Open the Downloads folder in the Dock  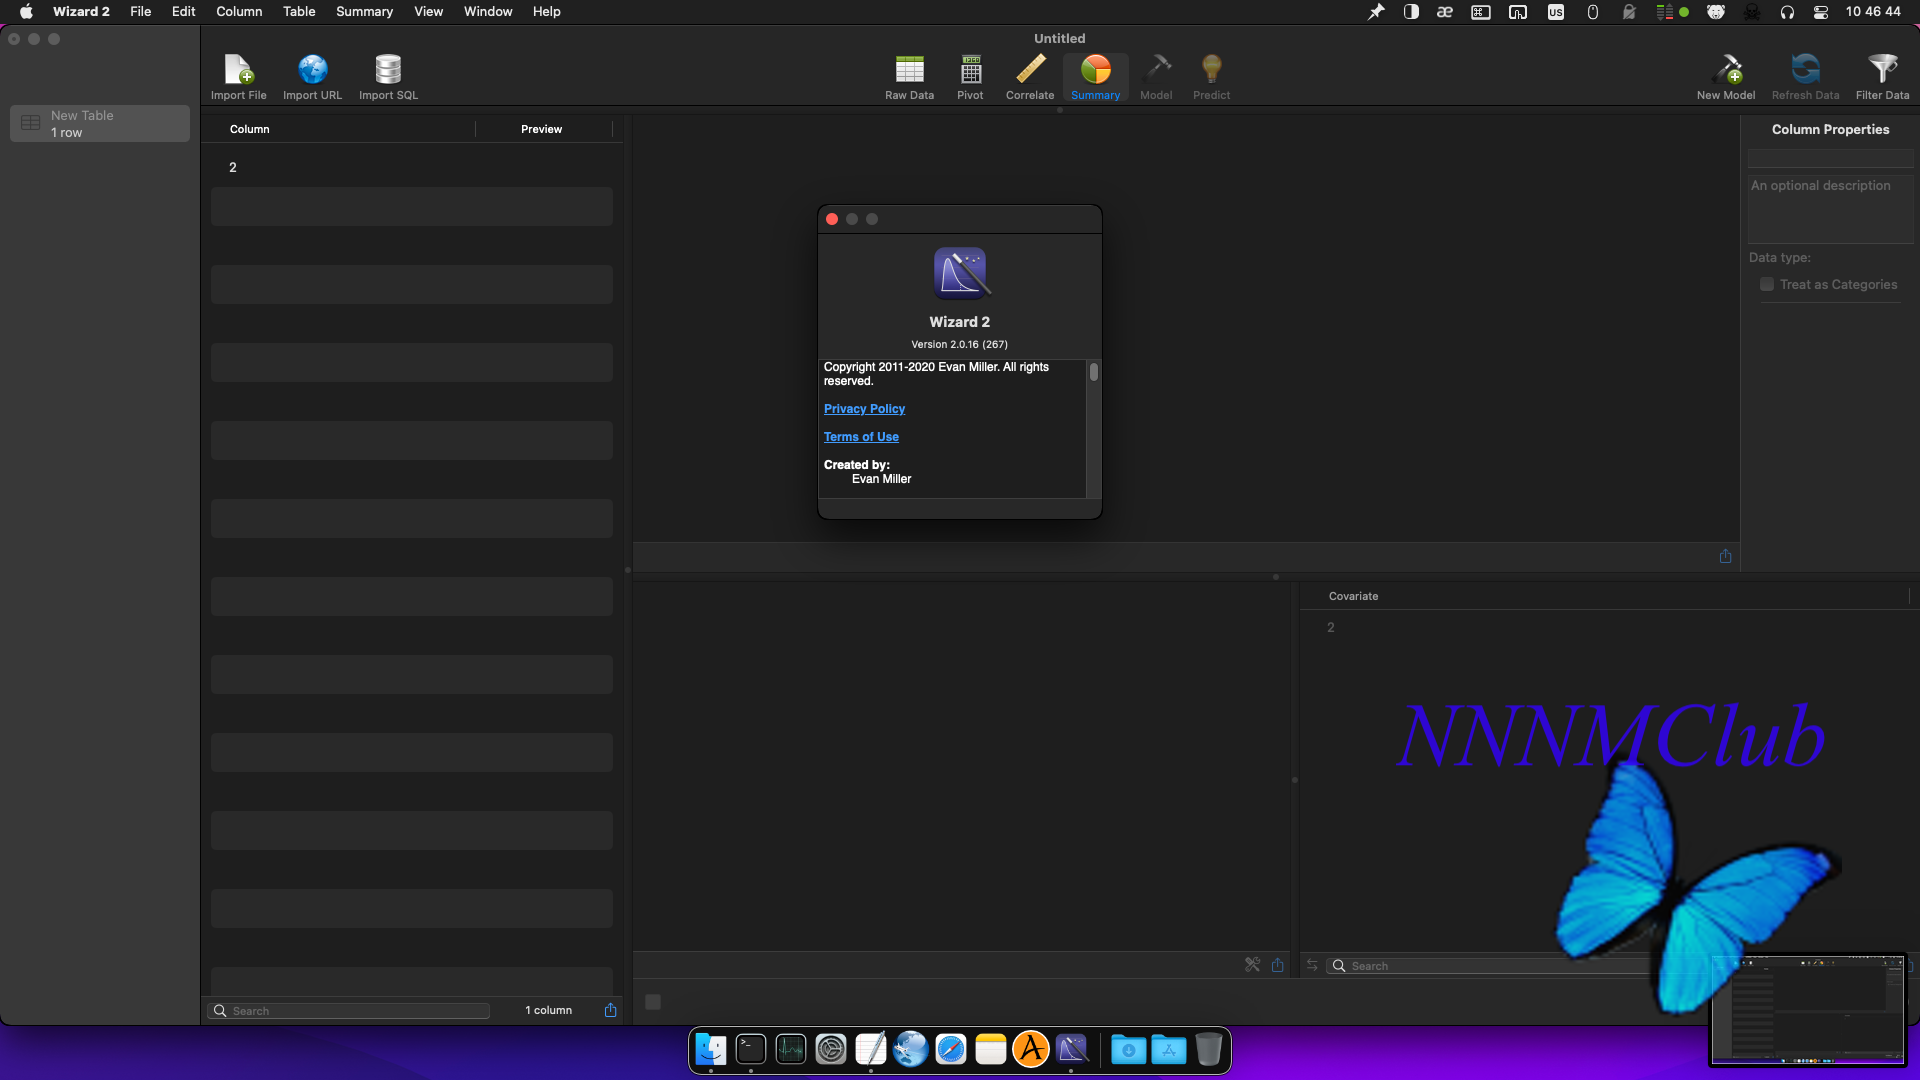point(1129,1049)
